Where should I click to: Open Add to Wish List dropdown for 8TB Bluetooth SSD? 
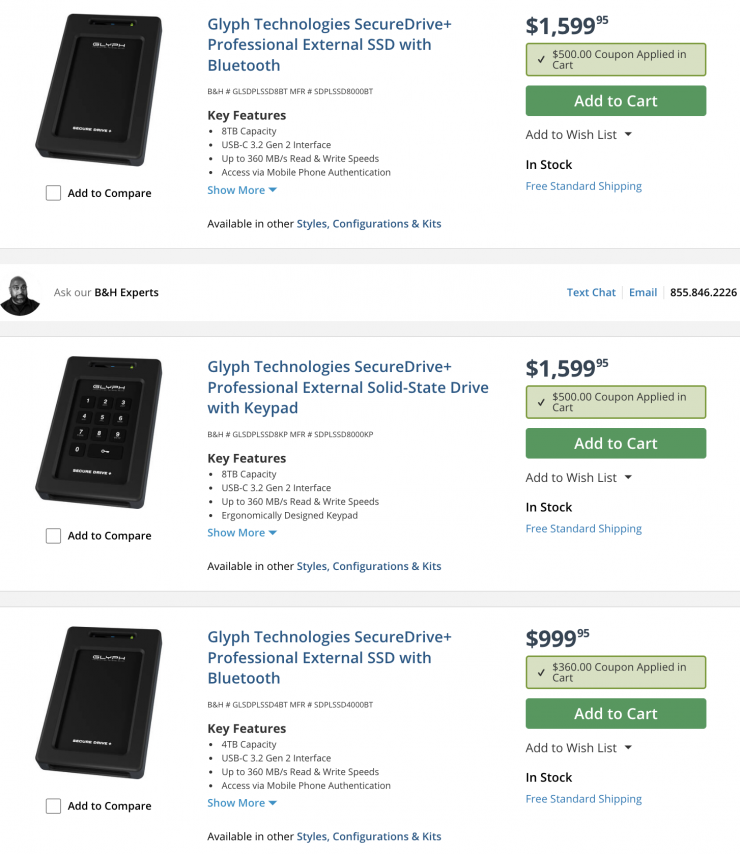coord(579,135)
